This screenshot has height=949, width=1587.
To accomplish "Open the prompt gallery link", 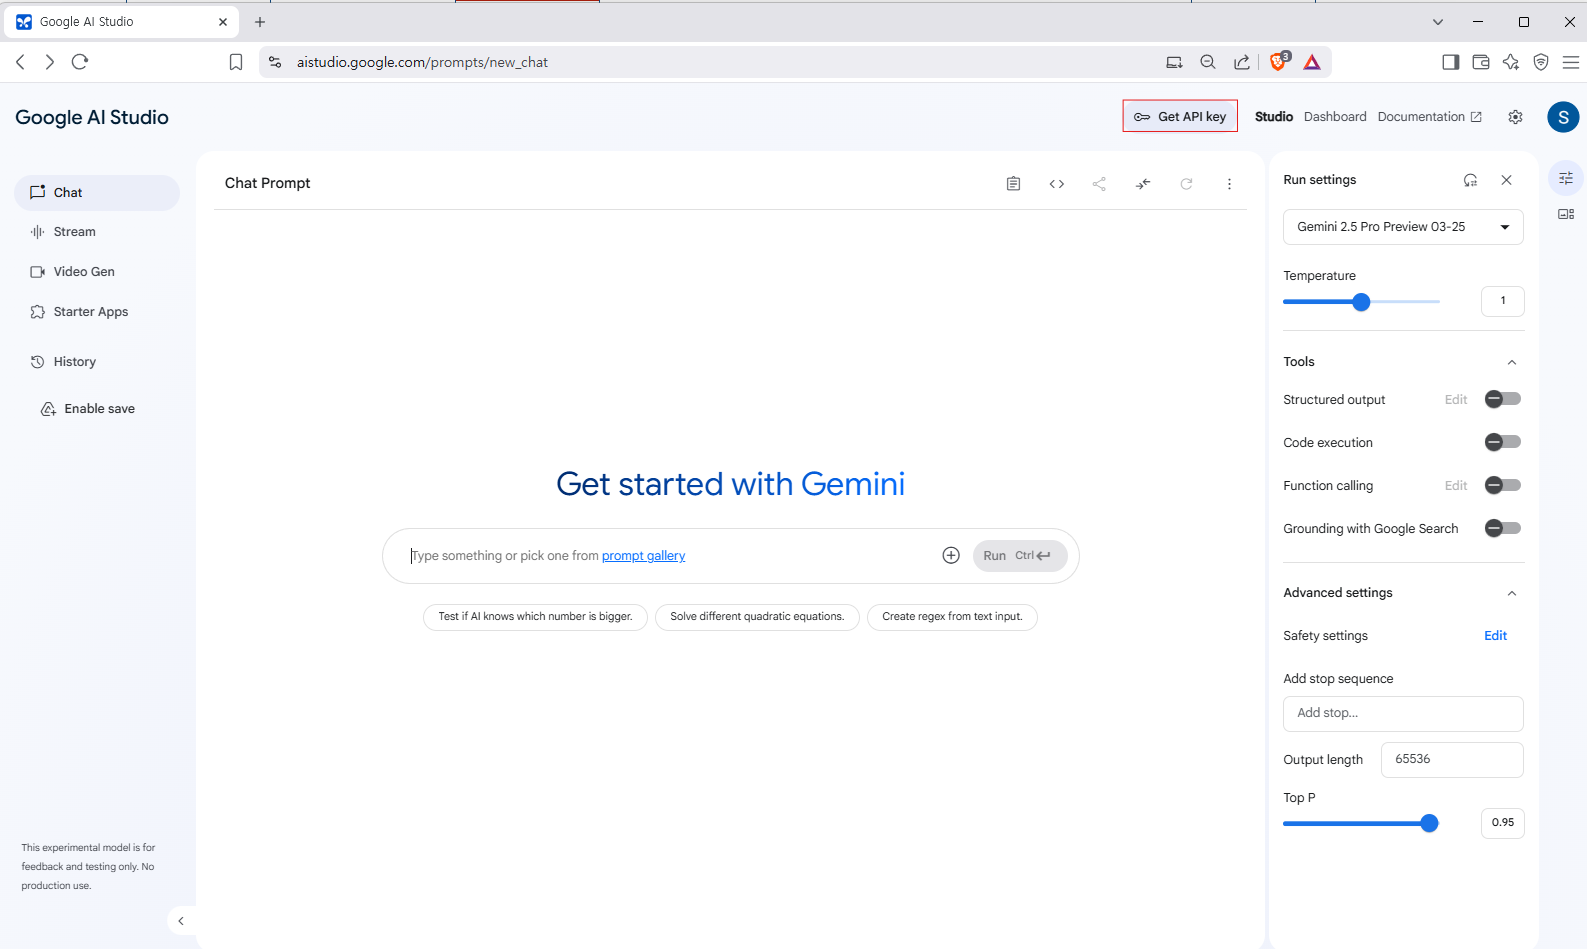I will click(643, 556).
